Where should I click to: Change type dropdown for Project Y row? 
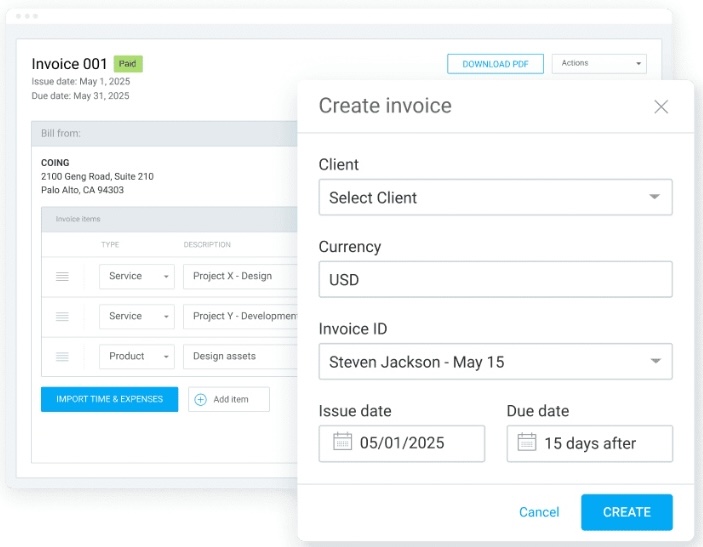[x=136, y=316]
